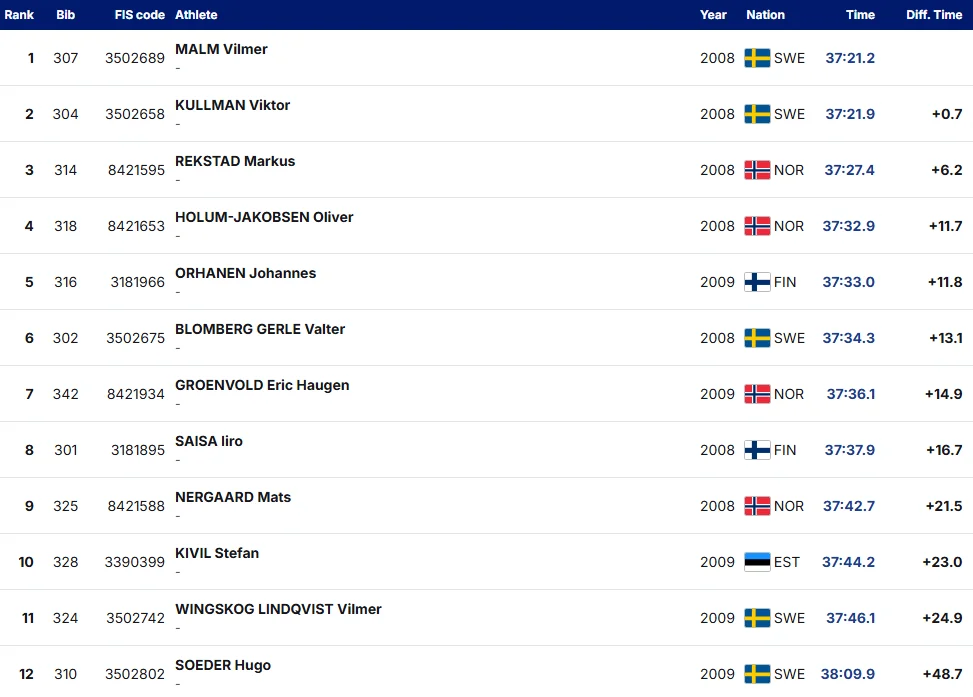Screen dimensions: 973x697
Task: Click the Norway flag for REKSTAD Markus
Action: point(757,170)
